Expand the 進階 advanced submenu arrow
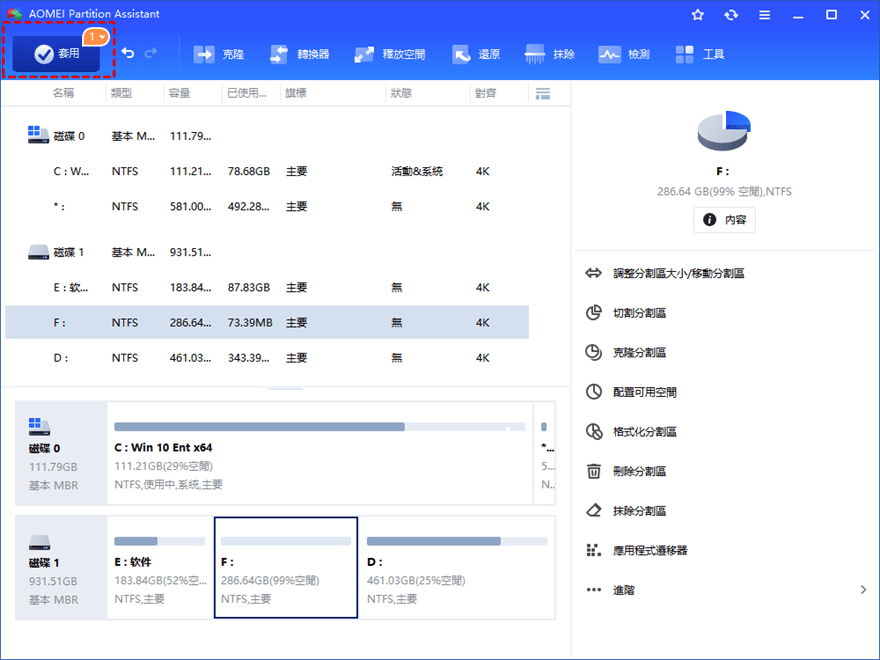Image resolution: width=880 pixels, height=660 pixels. click(x=863, y=590)
